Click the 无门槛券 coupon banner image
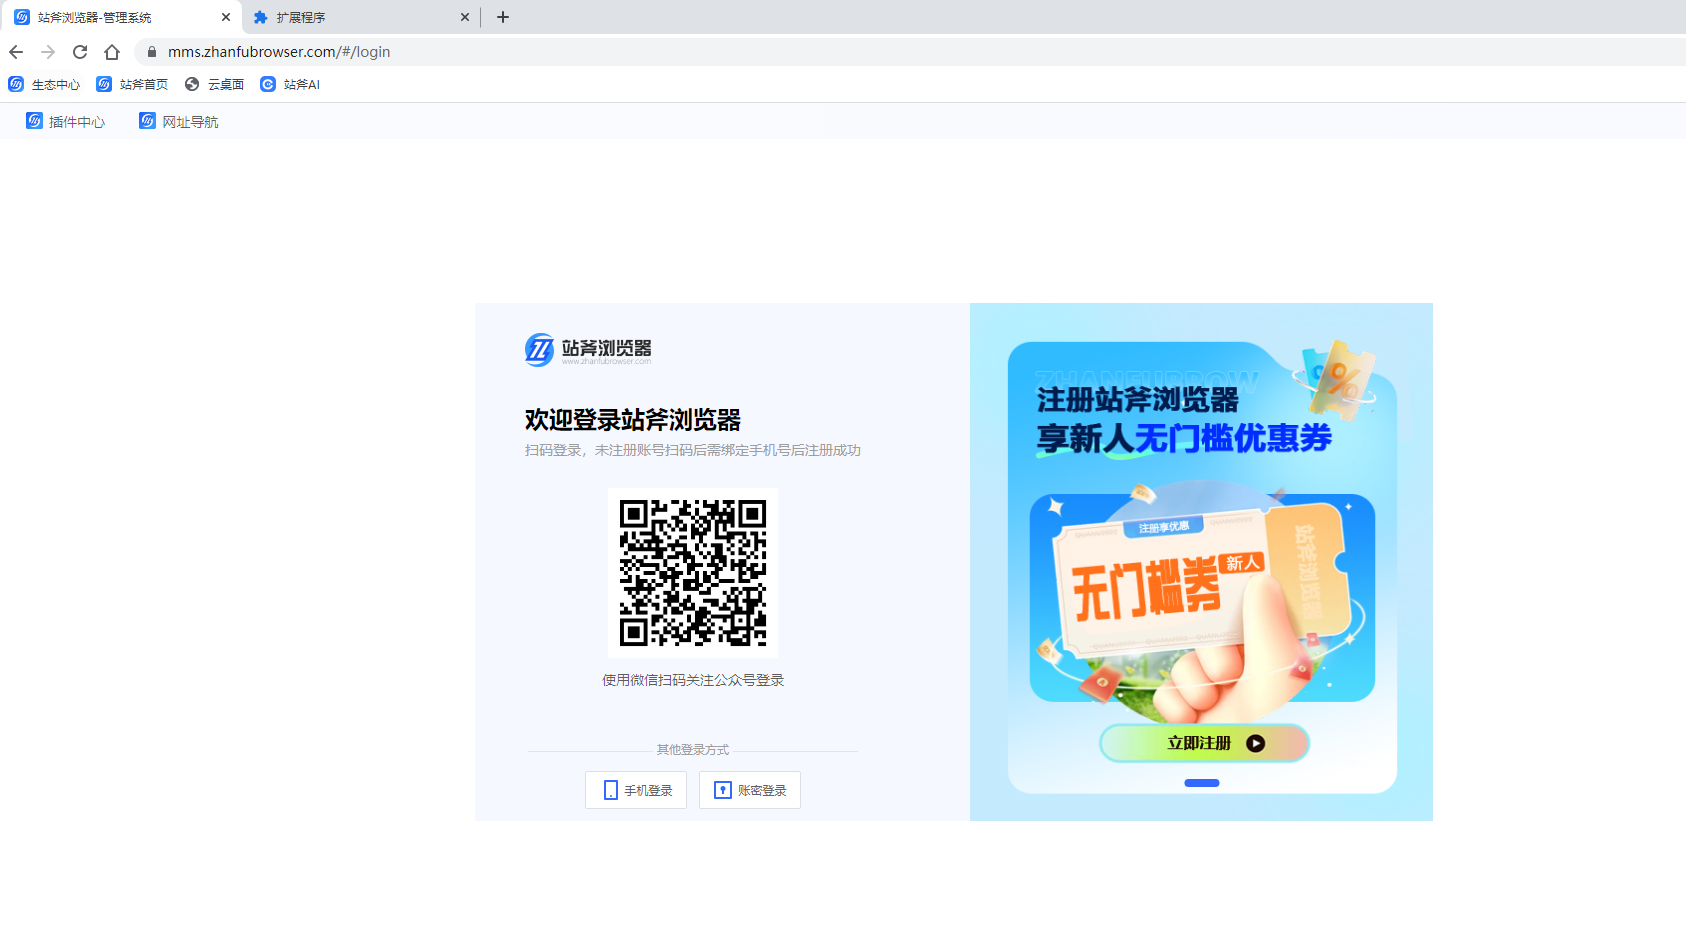 pyautogui.click(x=1202, y=598)
